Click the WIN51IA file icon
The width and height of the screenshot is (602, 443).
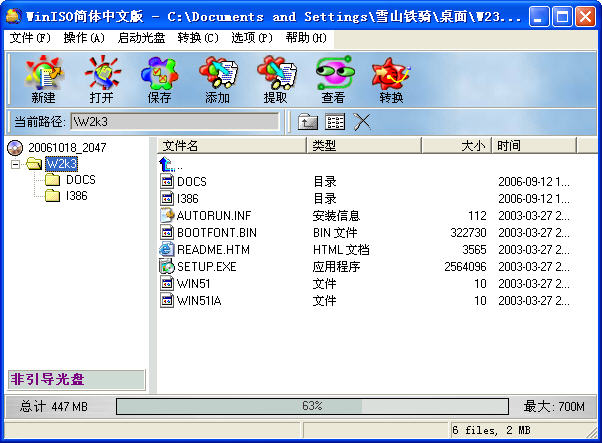pos(167,300)
